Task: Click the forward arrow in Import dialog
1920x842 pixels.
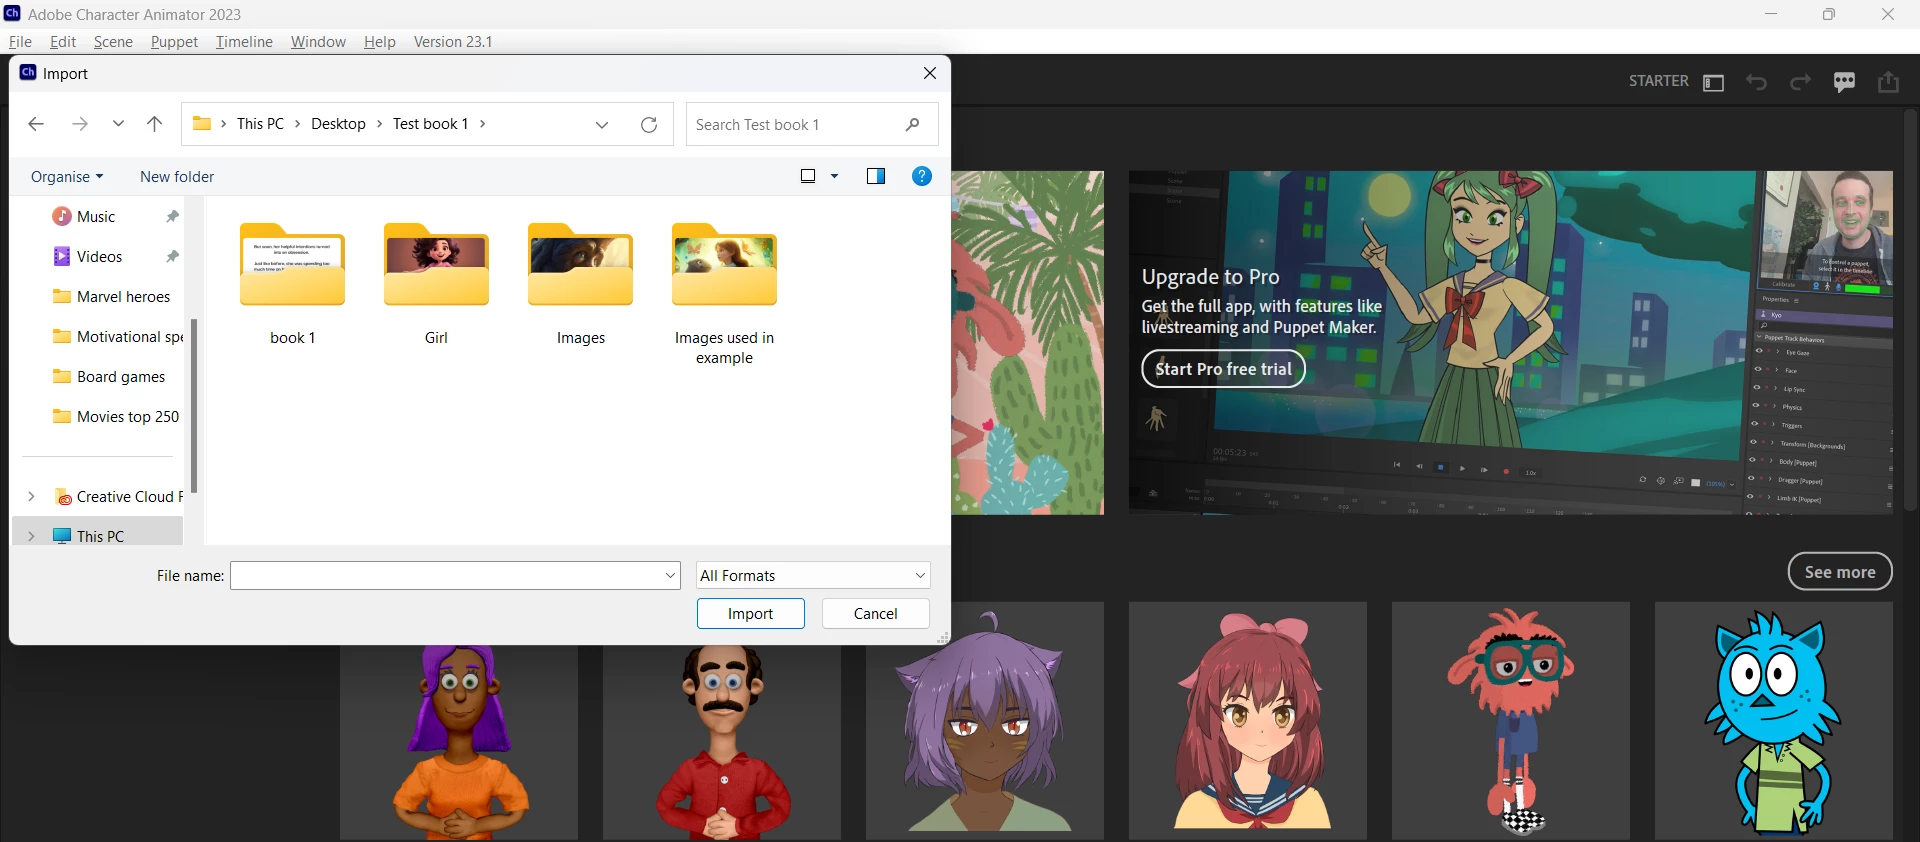Action: click(x=80, y=124)
